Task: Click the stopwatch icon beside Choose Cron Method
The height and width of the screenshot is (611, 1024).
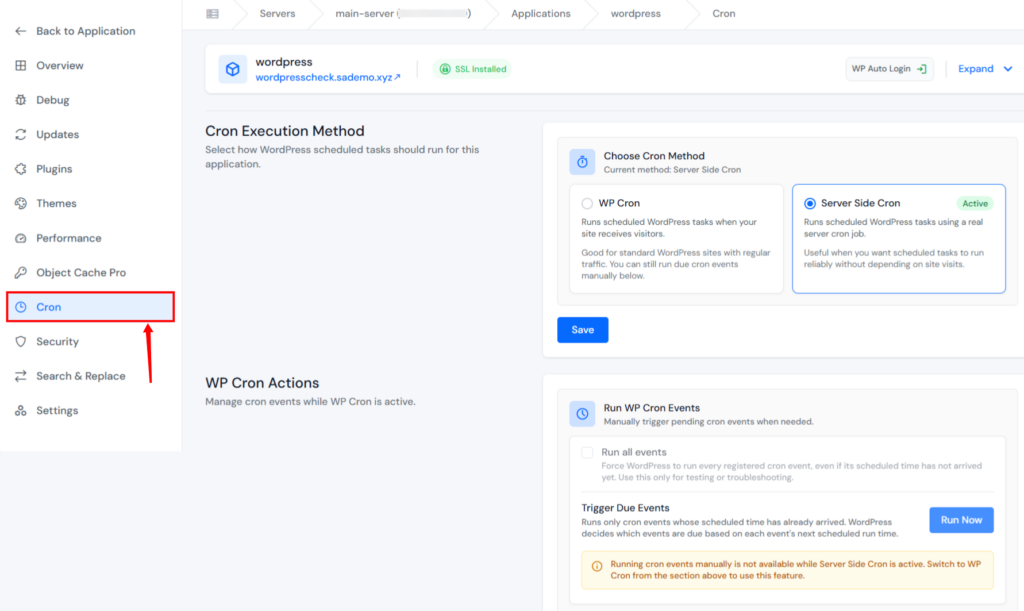Action: coord(582,162)
